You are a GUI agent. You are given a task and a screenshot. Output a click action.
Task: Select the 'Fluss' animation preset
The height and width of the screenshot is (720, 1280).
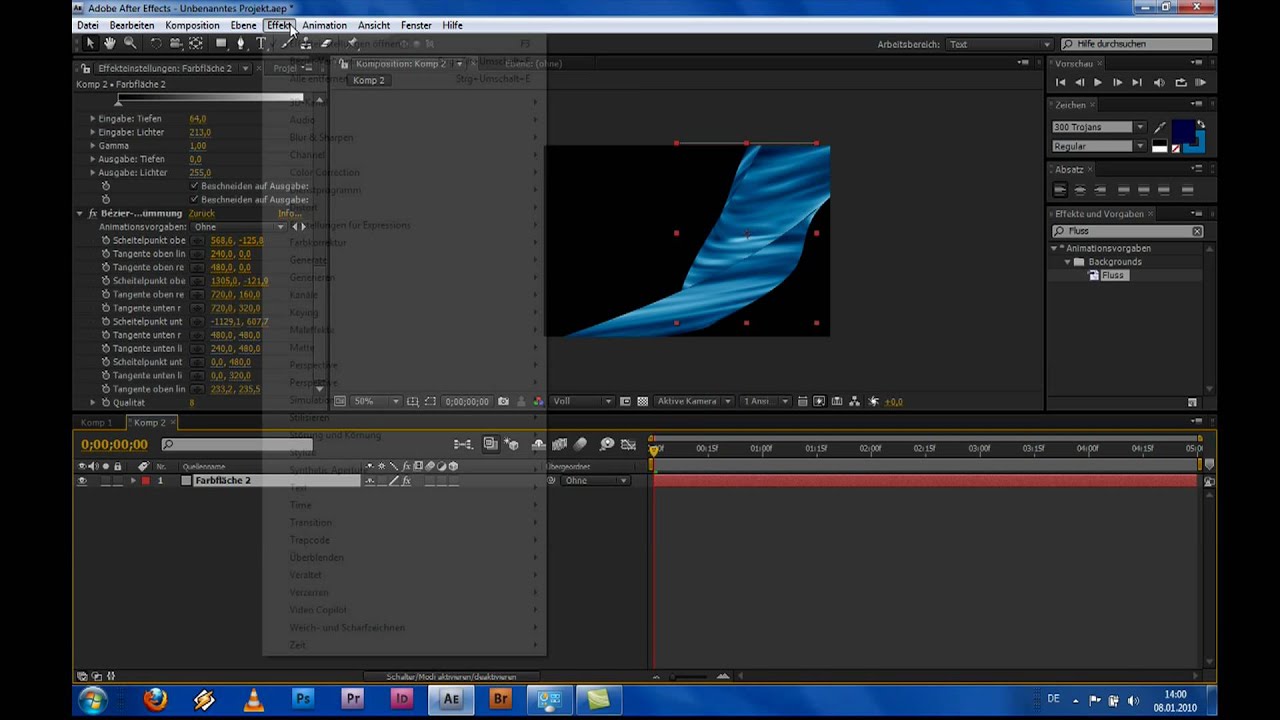coord(1112,276)
